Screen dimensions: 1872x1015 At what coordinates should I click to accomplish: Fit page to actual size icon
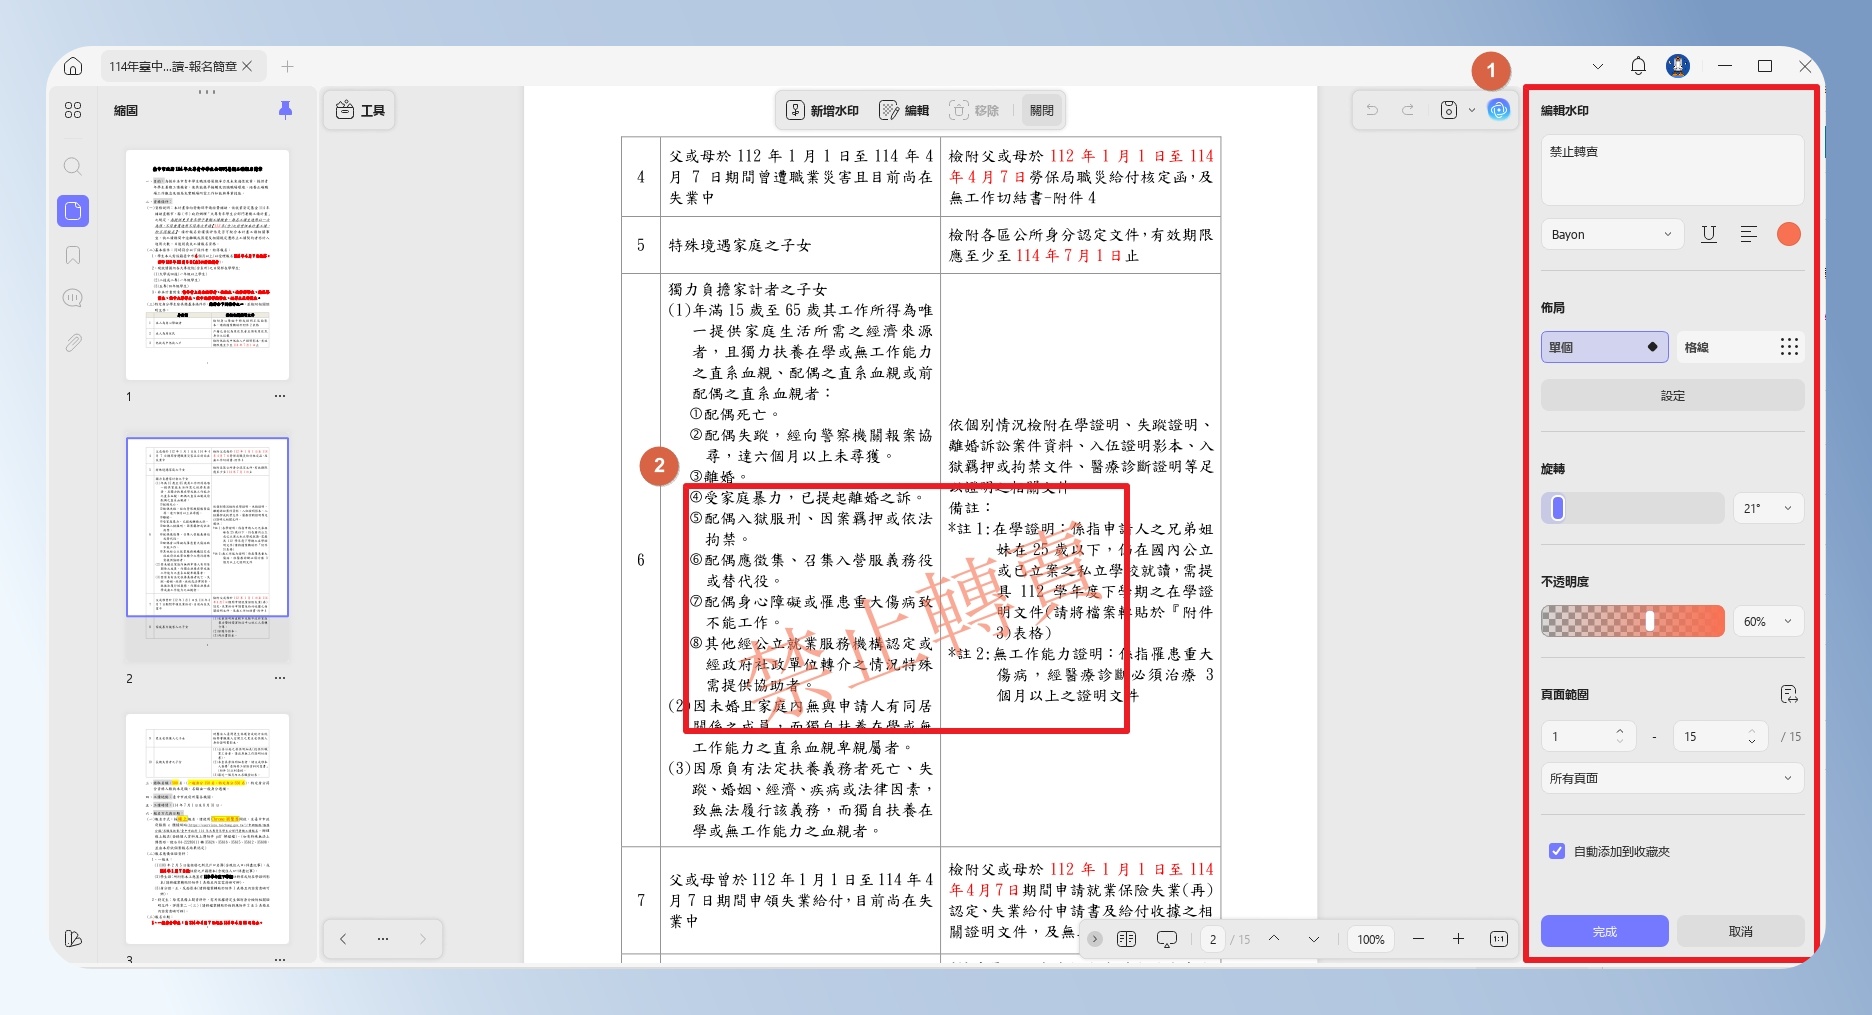tap(1498, 939)
